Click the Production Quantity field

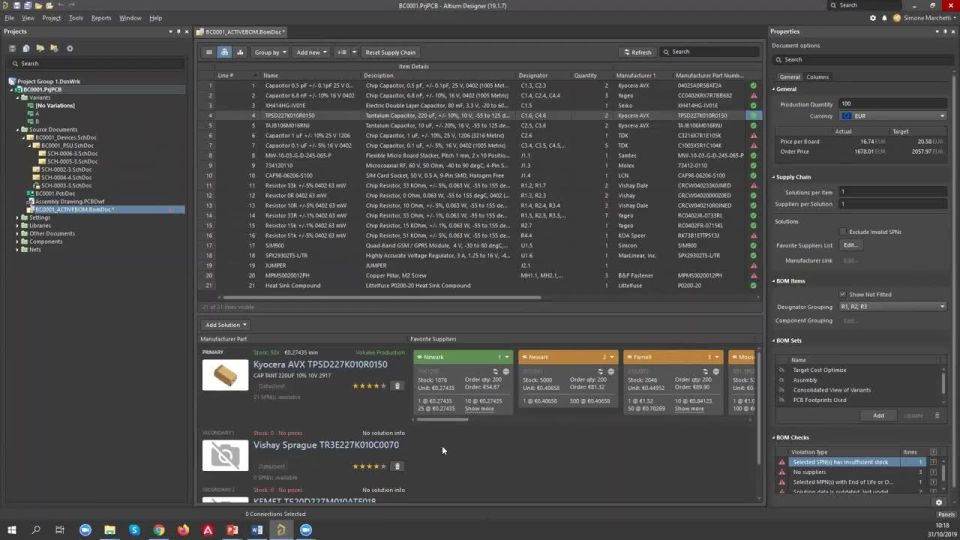[892, 104]
